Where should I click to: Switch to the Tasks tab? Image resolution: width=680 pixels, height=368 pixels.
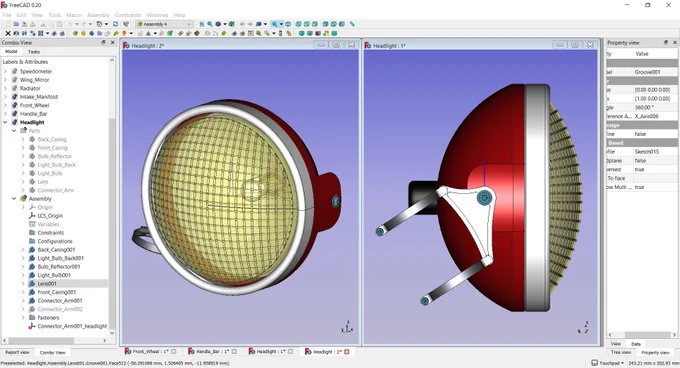(x=34, y=52)
